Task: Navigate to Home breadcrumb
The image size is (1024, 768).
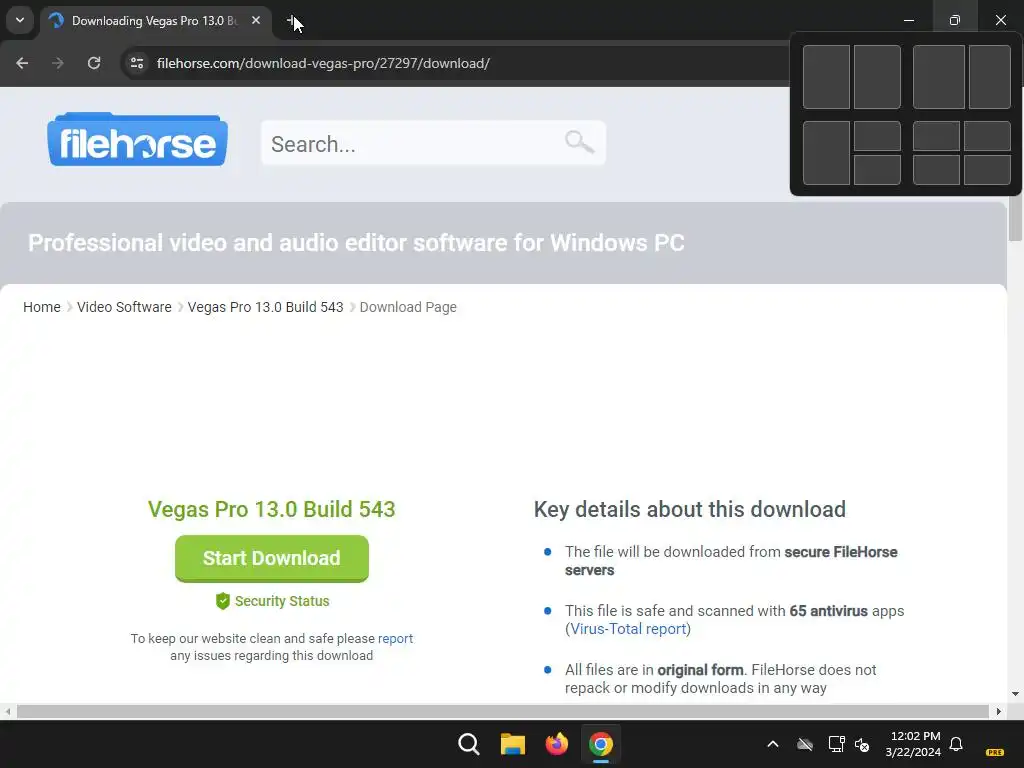Action: [42, 307]
